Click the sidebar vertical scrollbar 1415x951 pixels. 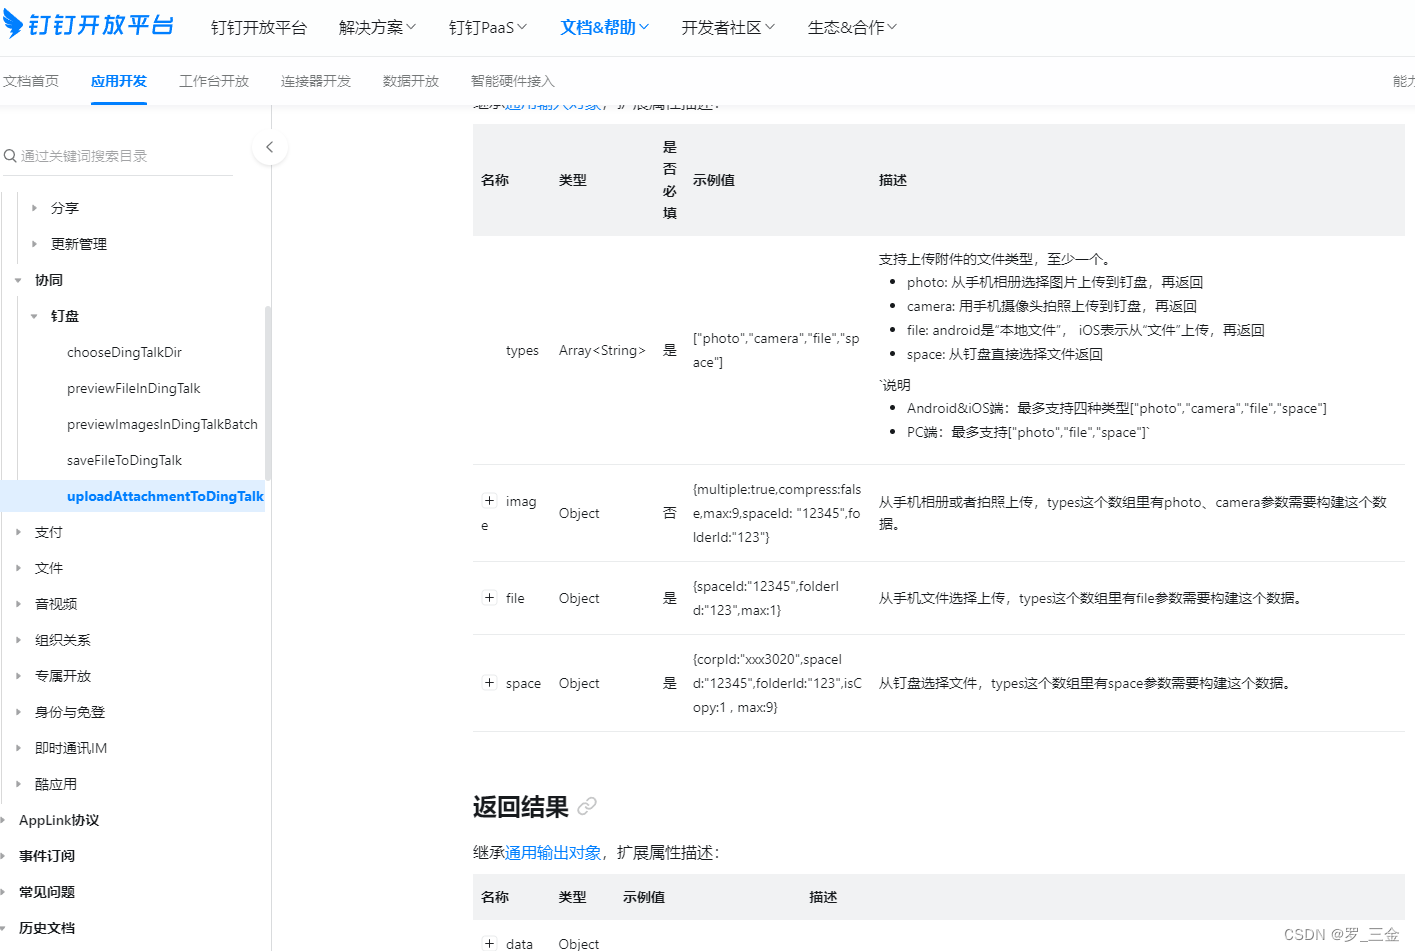pyautogui.click(x=268, y=392)
